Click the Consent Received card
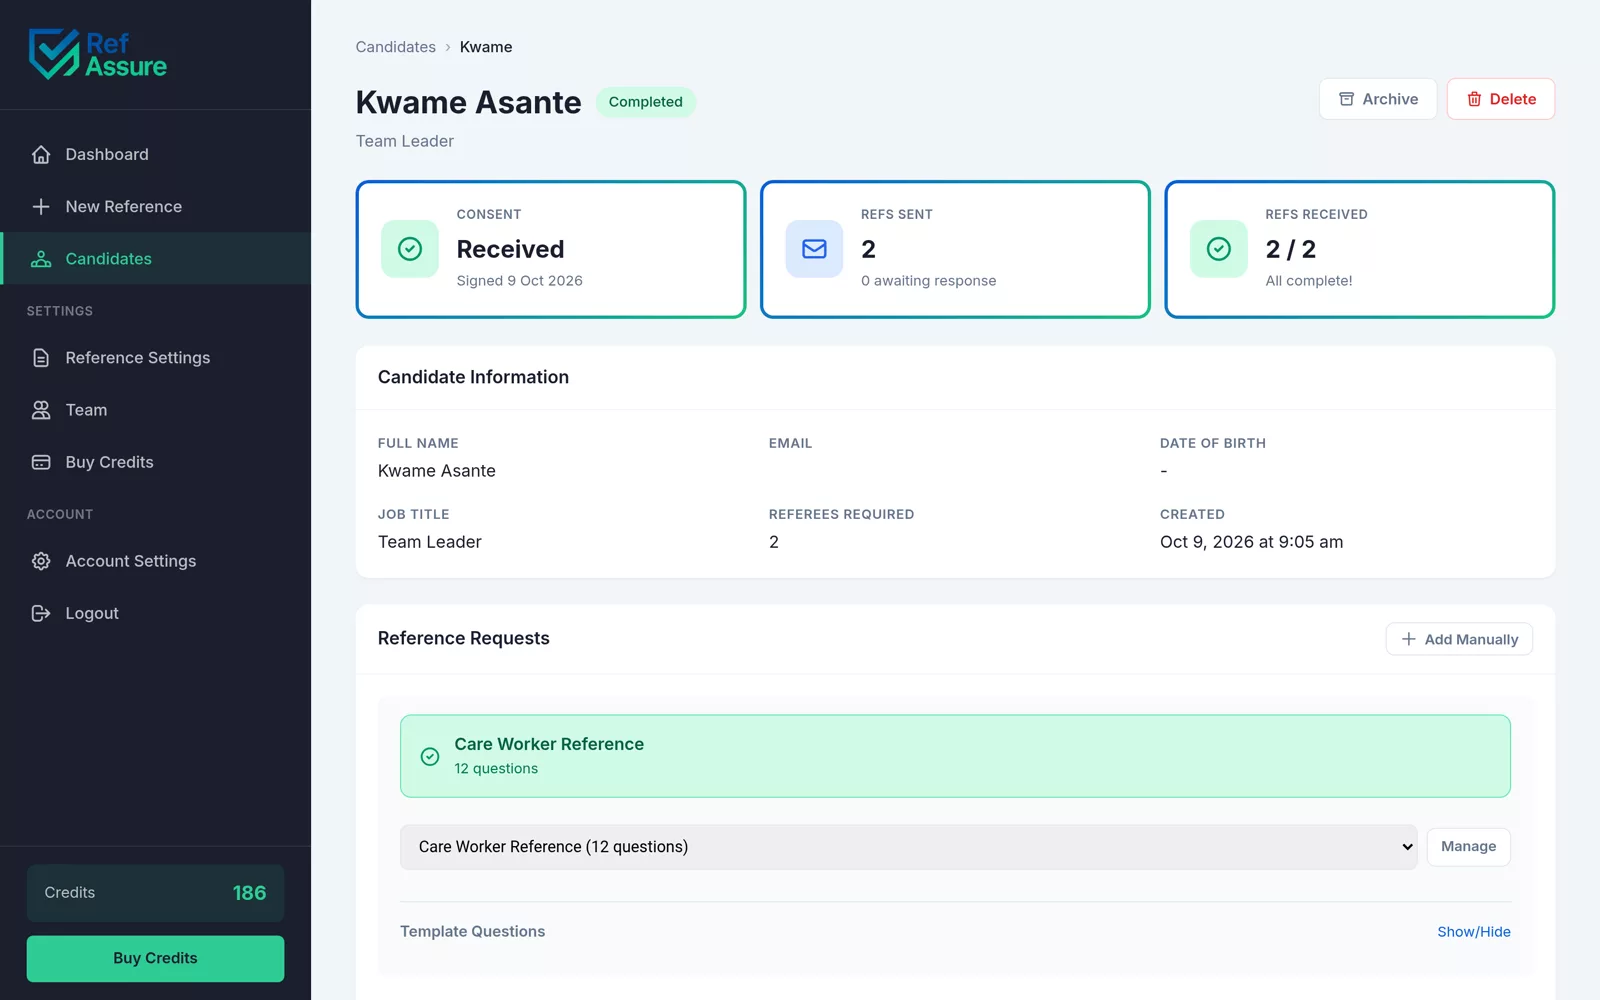1600x1000 pixels. 551,249
